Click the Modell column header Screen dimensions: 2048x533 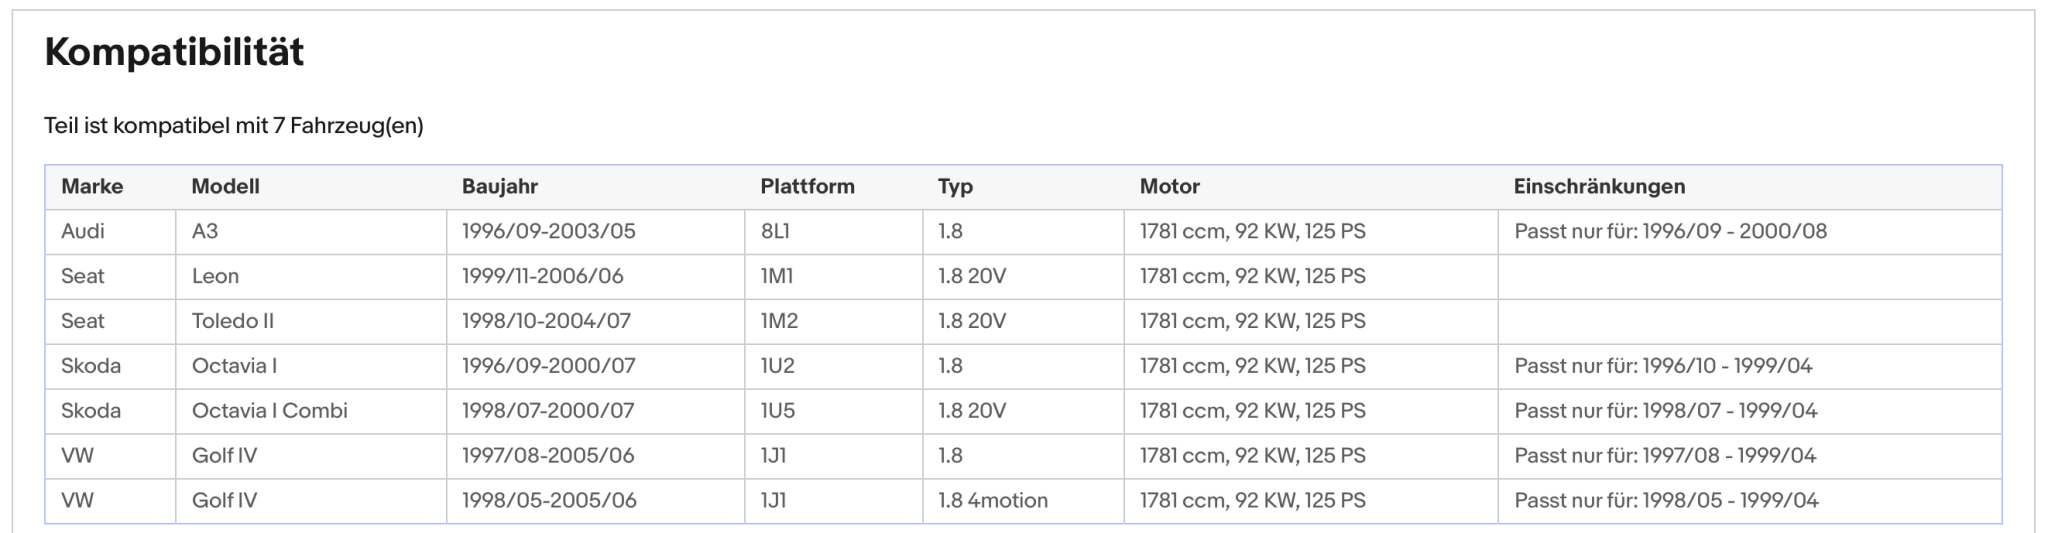coord(311,187)
